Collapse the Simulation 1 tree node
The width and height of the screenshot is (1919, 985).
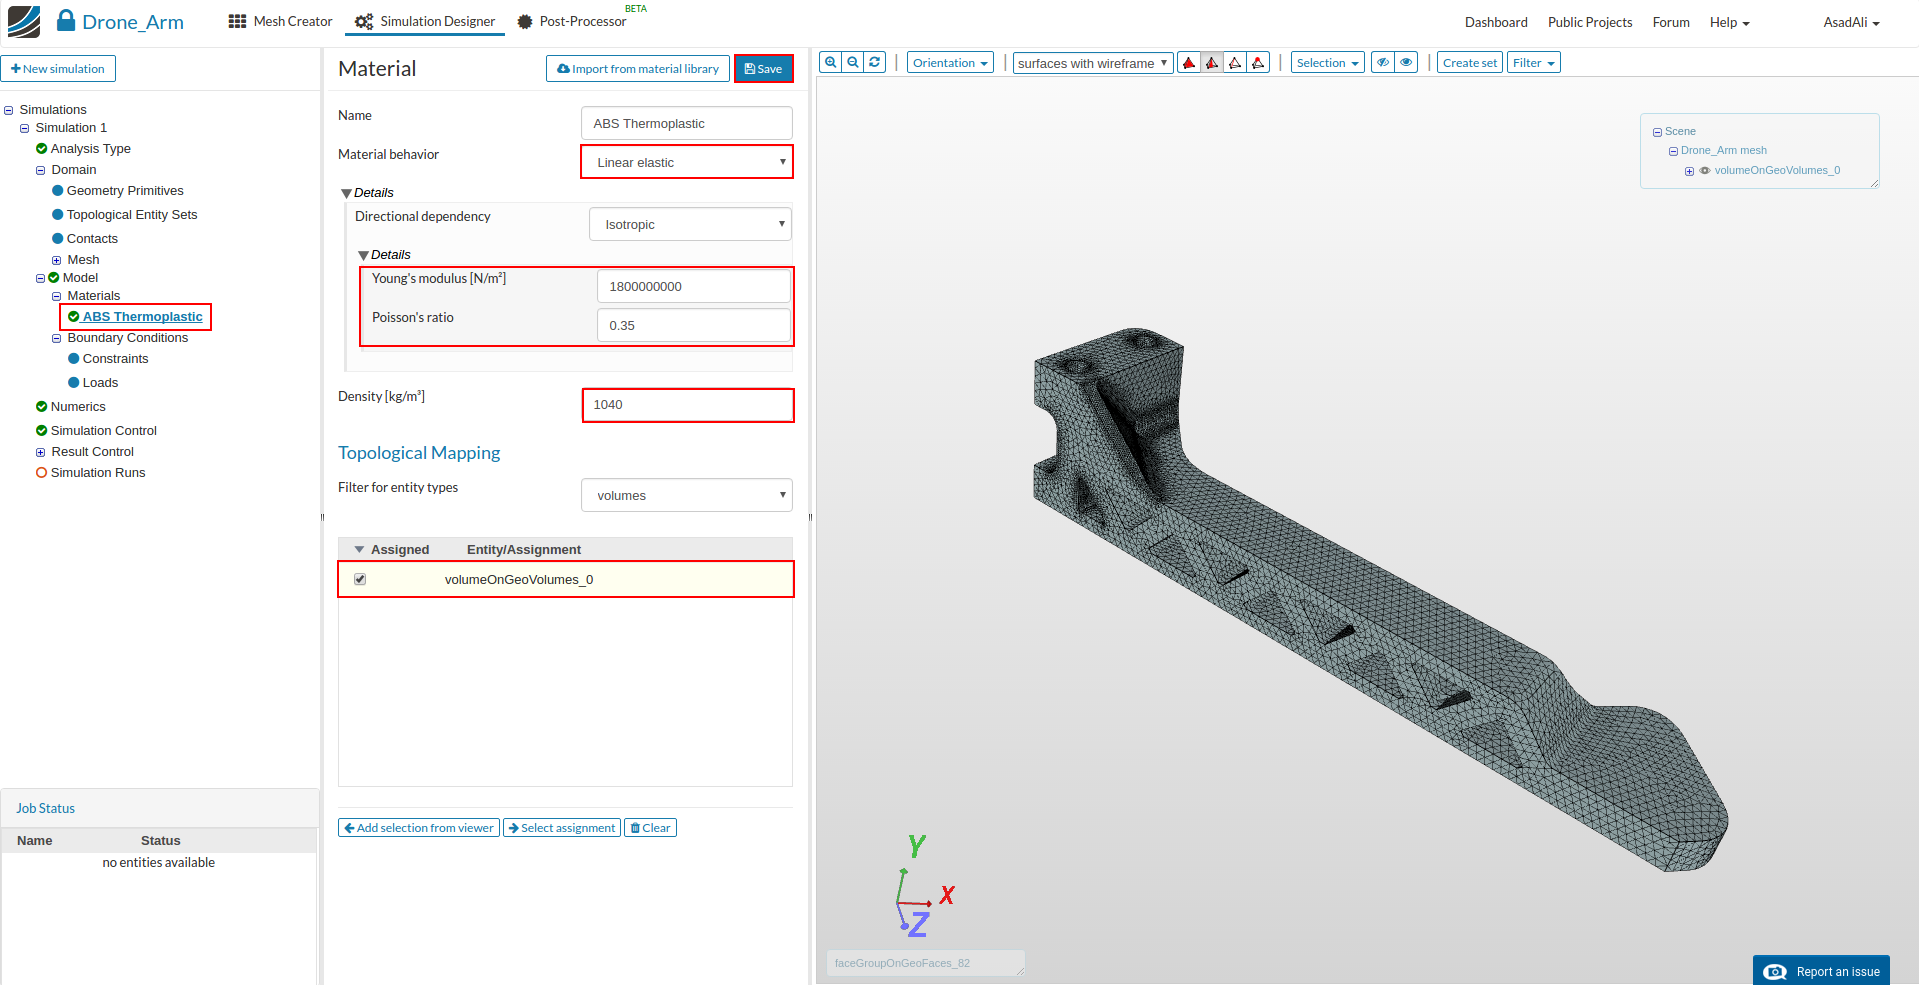(x=25, y=129)
